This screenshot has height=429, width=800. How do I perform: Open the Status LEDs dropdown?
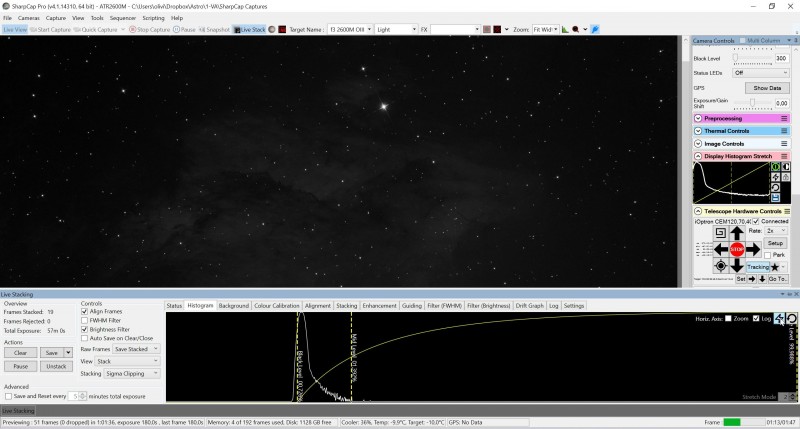coord(761,73)
